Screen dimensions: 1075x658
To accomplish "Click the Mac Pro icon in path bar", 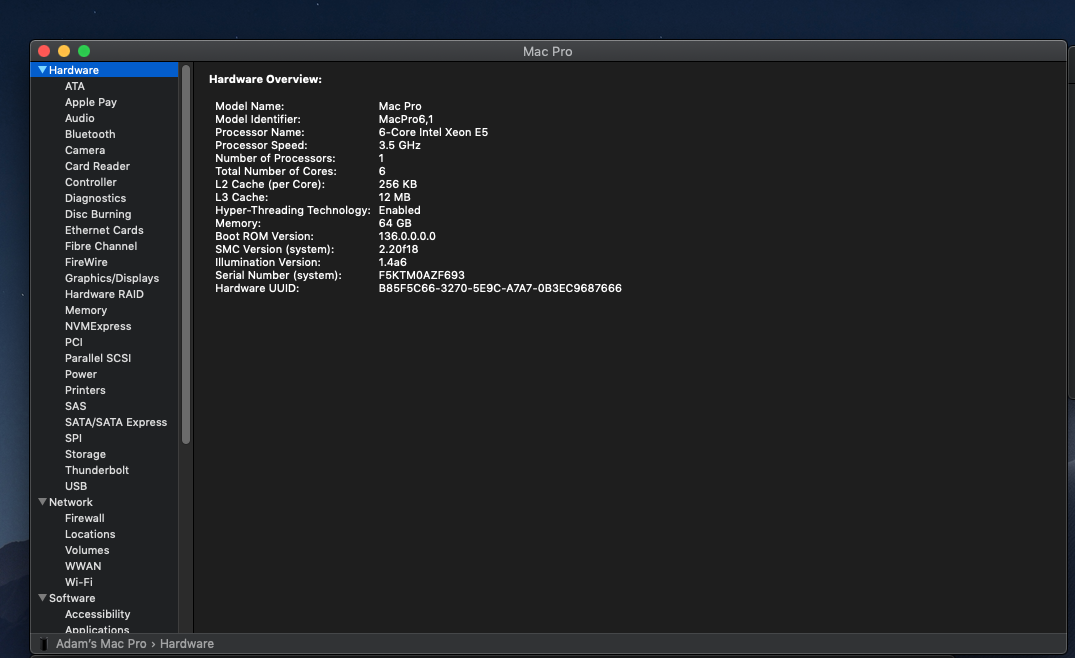I will tap(44, 644).
